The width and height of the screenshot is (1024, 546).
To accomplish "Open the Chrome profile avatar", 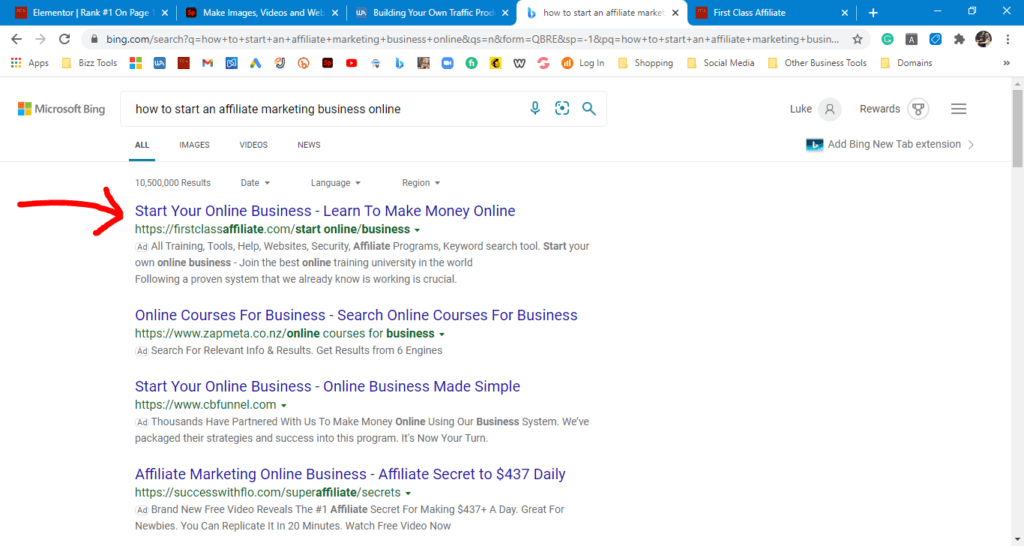I will point(983,39).
